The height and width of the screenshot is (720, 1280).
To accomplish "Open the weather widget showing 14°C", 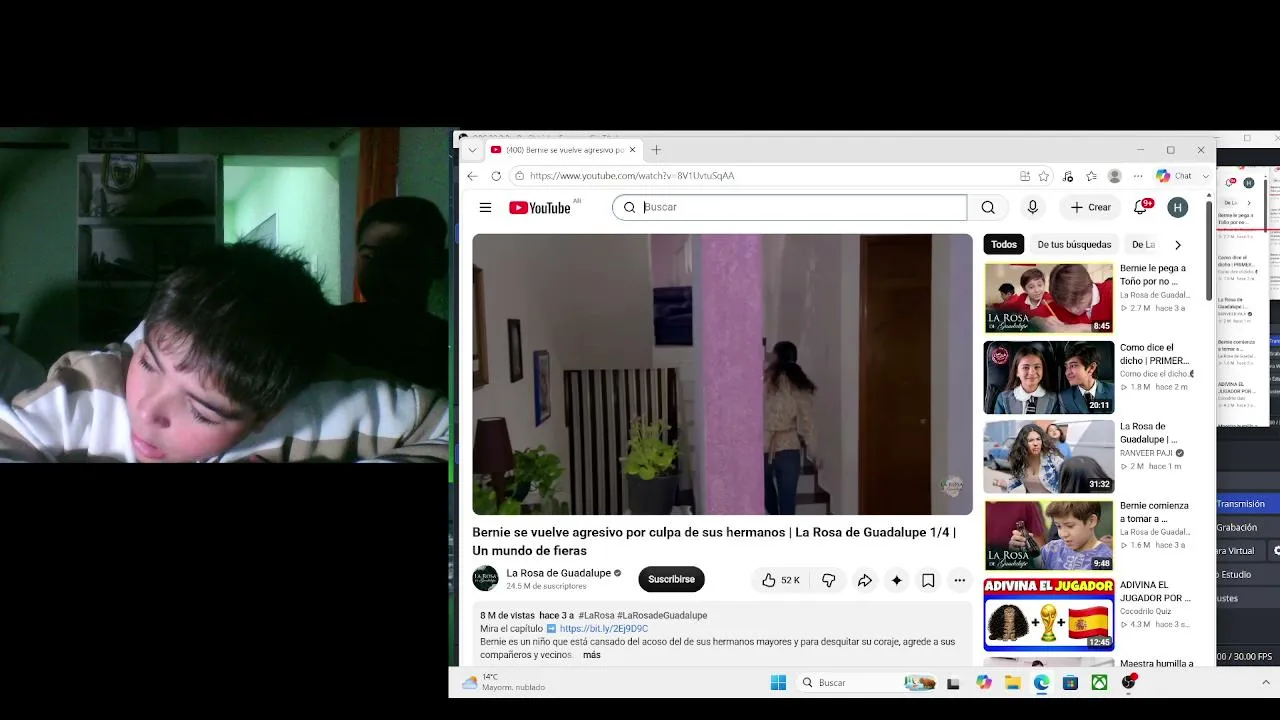I will [x=503, y=683].
